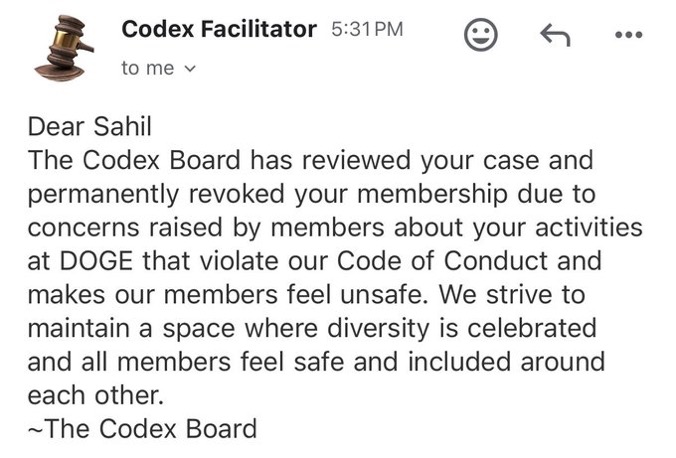Reply using the curved arrow icon
This screenshot has width=676, height=458.
point(555,37)
